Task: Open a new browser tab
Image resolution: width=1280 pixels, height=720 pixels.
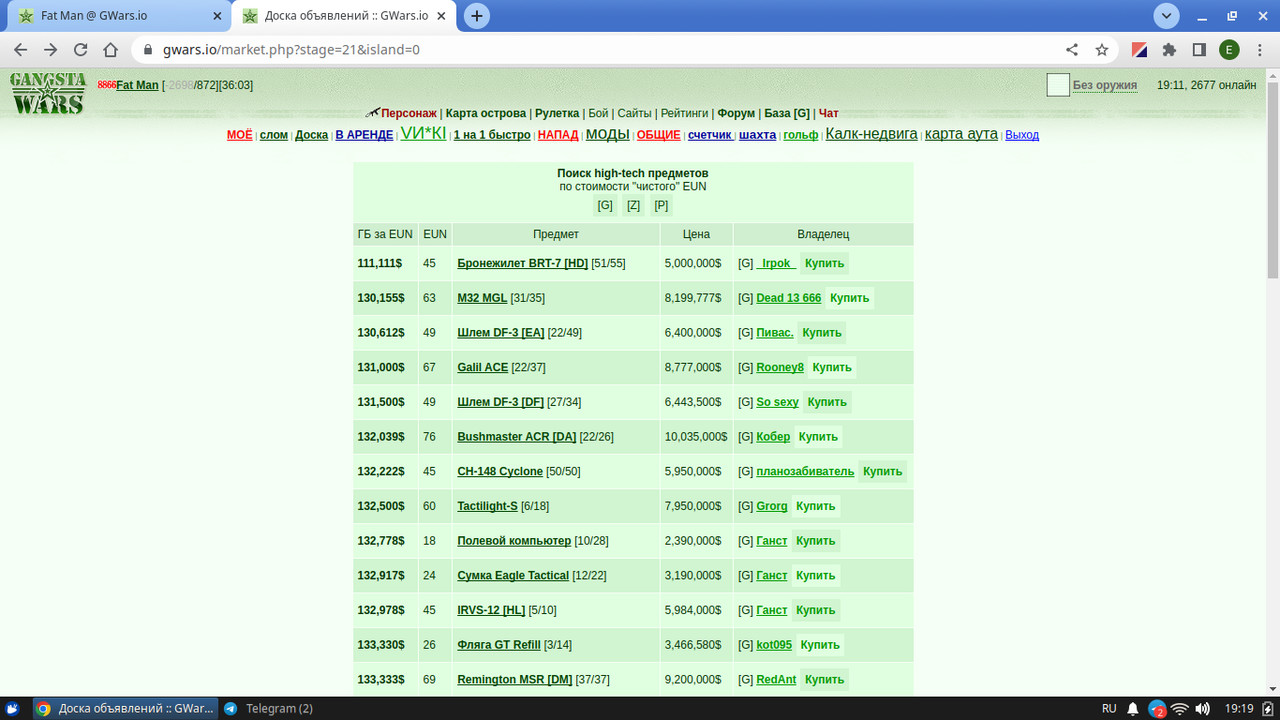Action: pyautogui.click(x=477, y=16)
